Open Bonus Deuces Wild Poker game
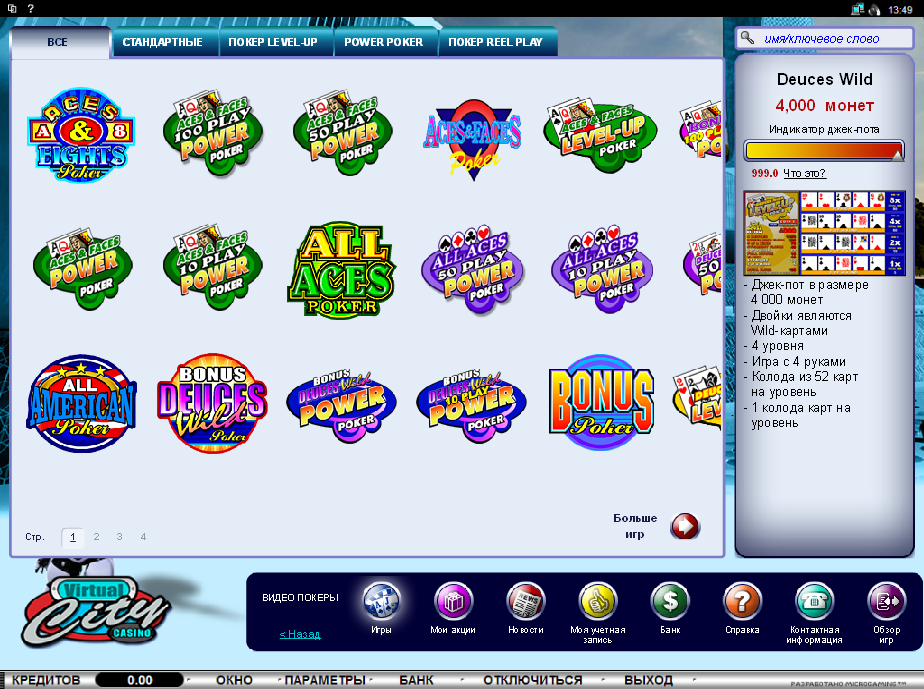The height and width of the screenshot is (689, 924). [x=212, y=404]
